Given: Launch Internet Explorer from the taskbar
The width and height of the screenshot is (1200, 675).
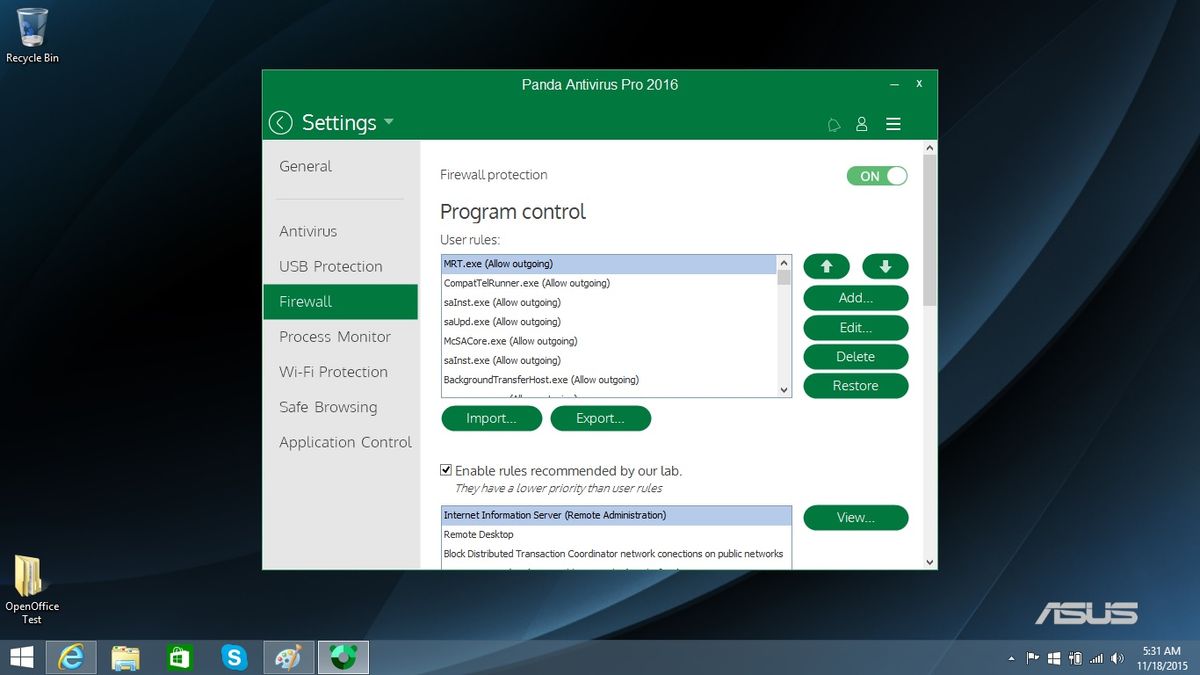Looking at the screenshot, I should (x=71, y=657).
